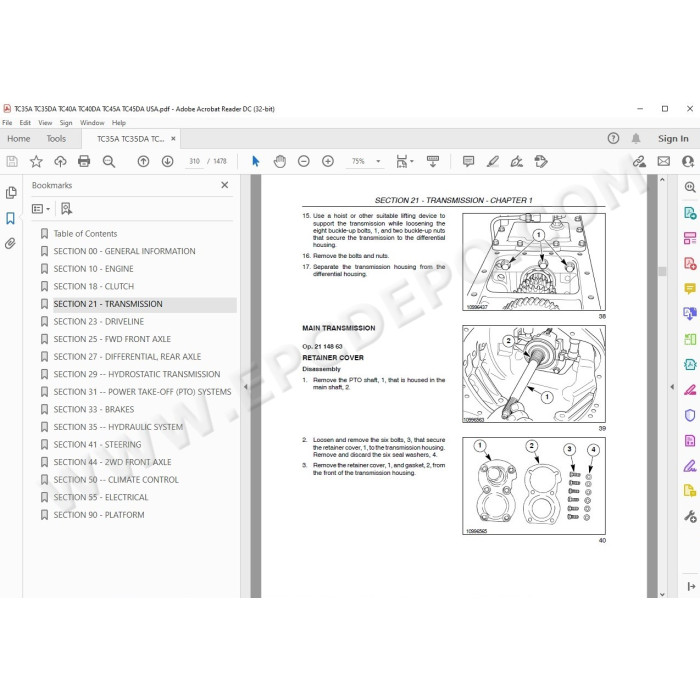The width and height of the screenshot is (700, 700).
Task: Find current bookmark icon
Action: 67,208
